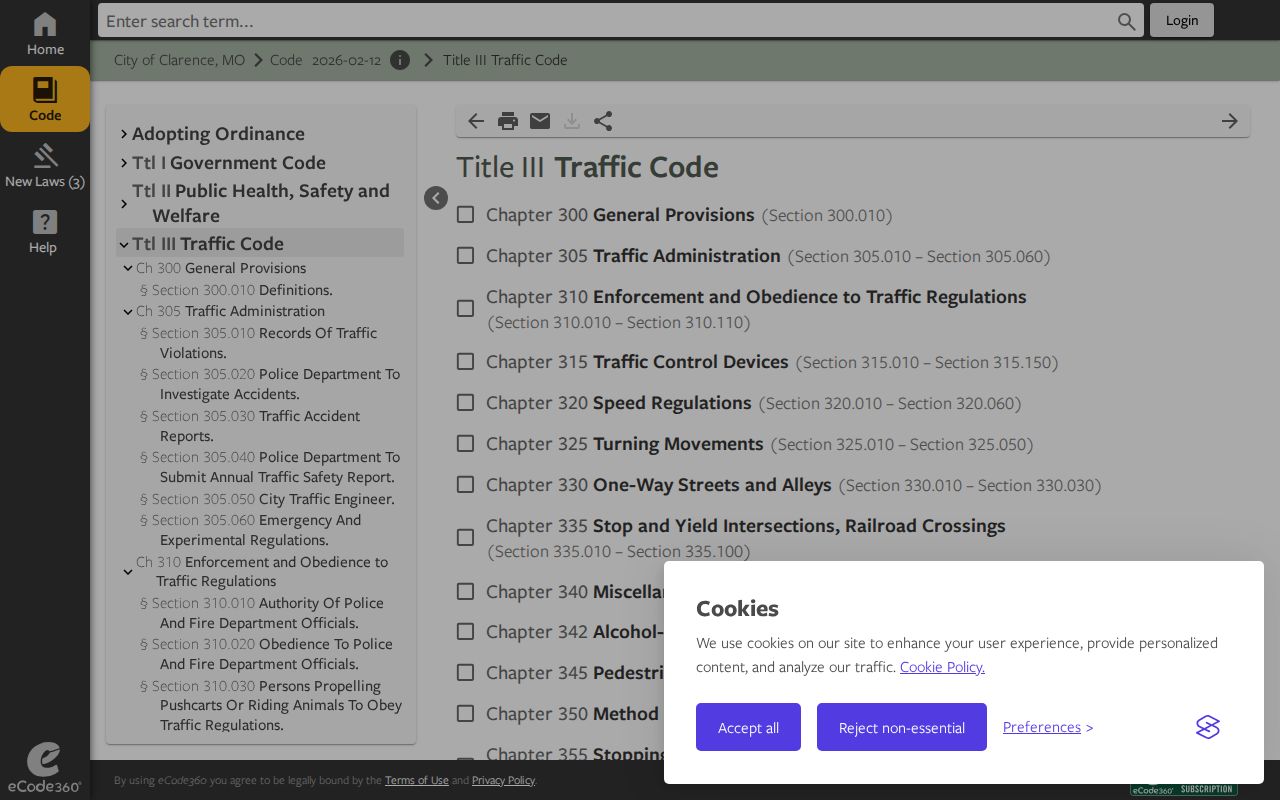This screenshot has height=800, width=1280.
Task: Open Section 305.050 City Traffic Engineer
Action: coord(267,499)
